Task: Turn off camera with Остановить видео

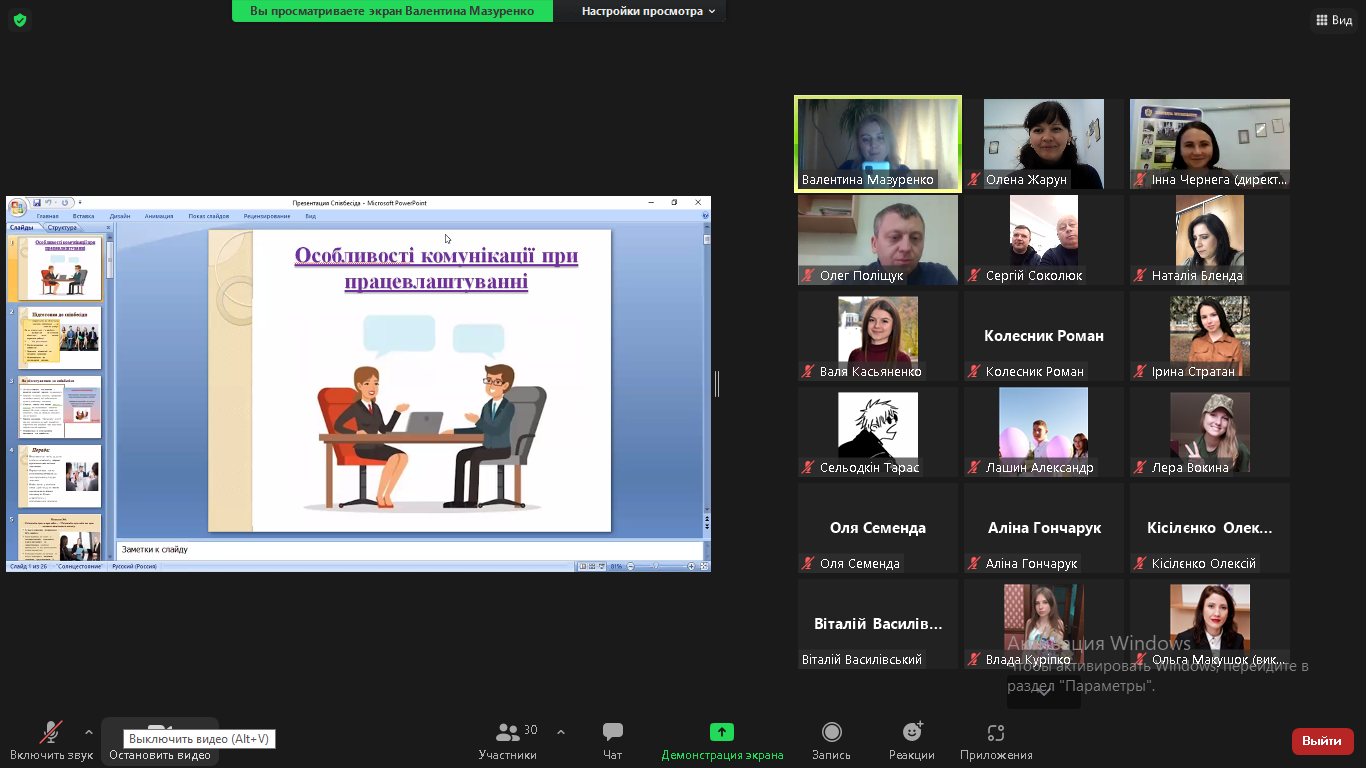Action: click(x=160, y=742)
